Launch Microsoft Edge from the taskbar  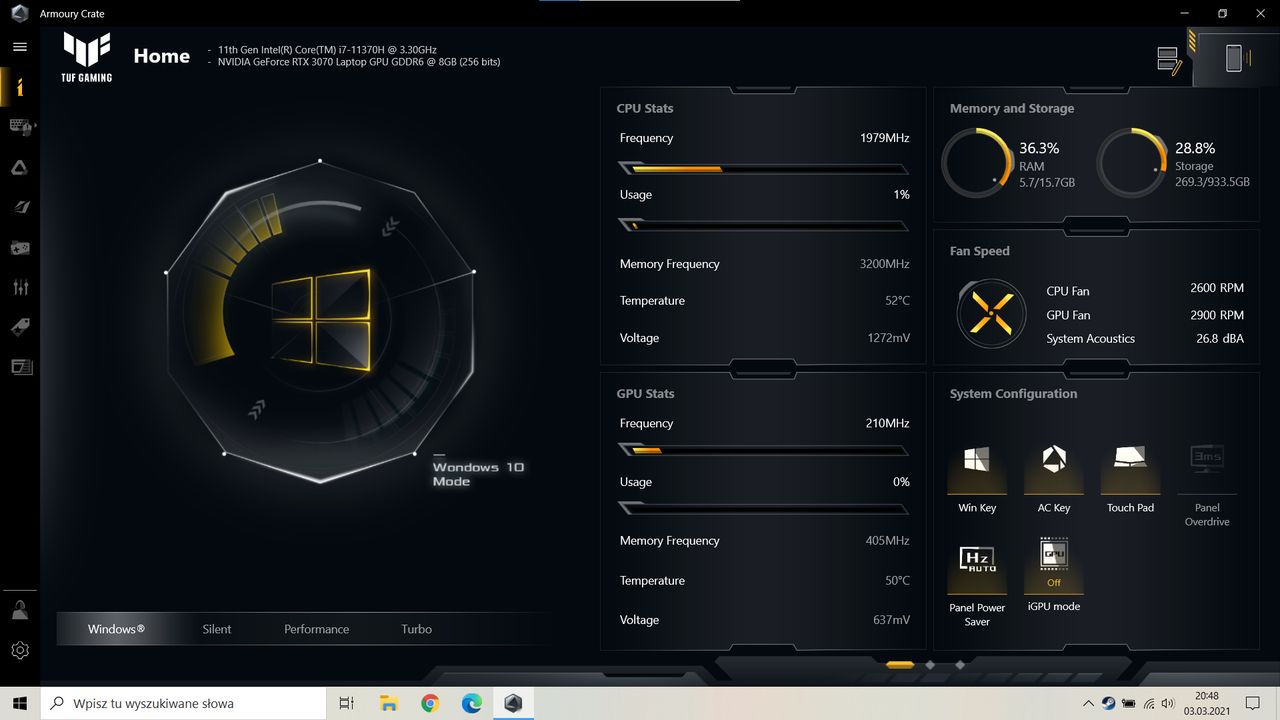[x=472, y=703]
